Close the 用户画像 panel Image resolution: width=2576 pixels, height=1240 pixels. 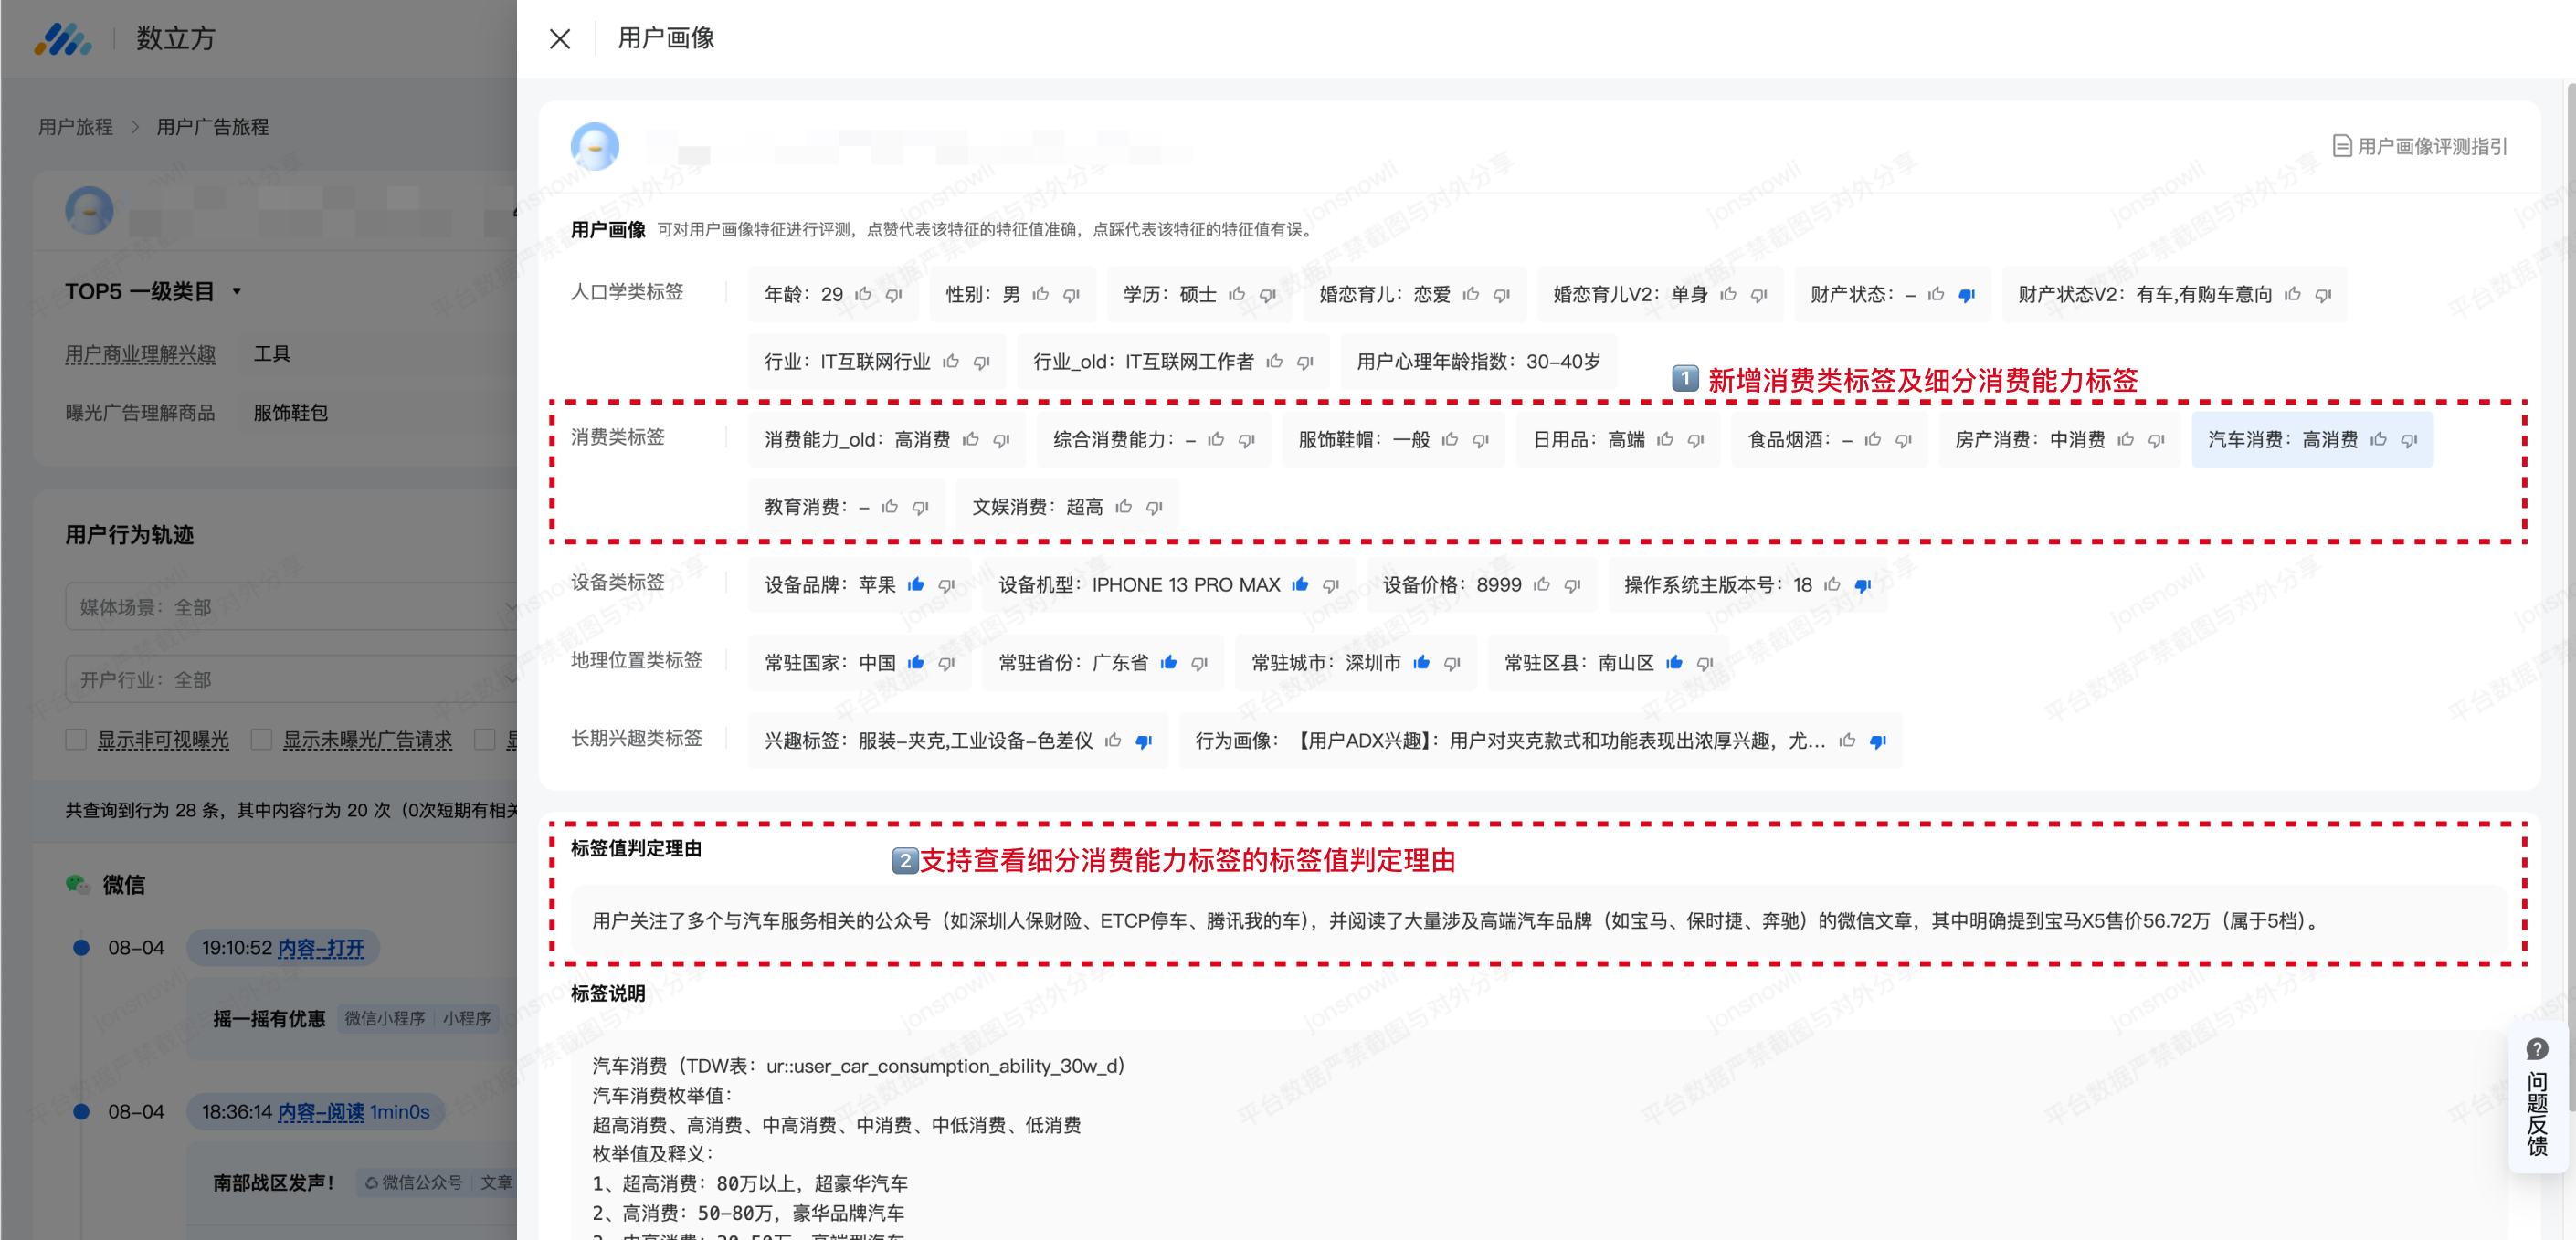coord(560,38)
